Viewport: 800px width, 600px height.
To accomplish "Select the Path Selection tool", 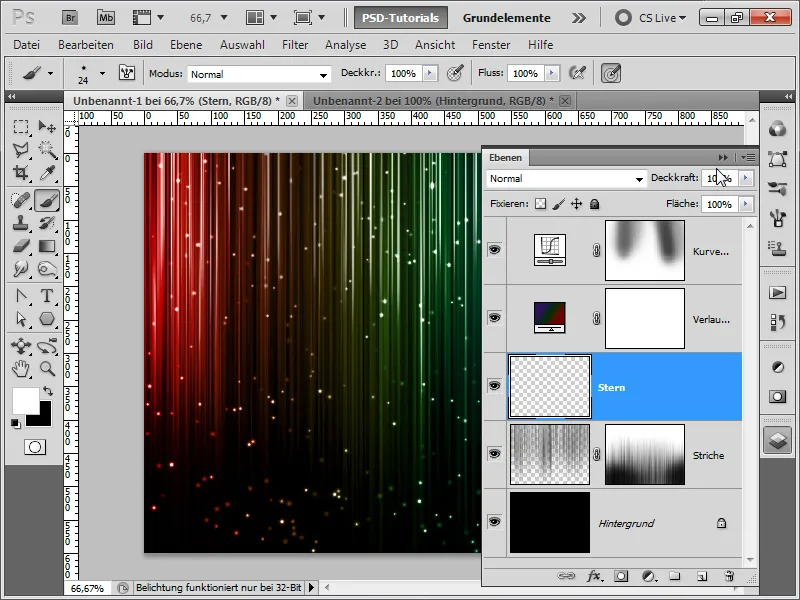I will pyautogui.click(x=21, y=319).
